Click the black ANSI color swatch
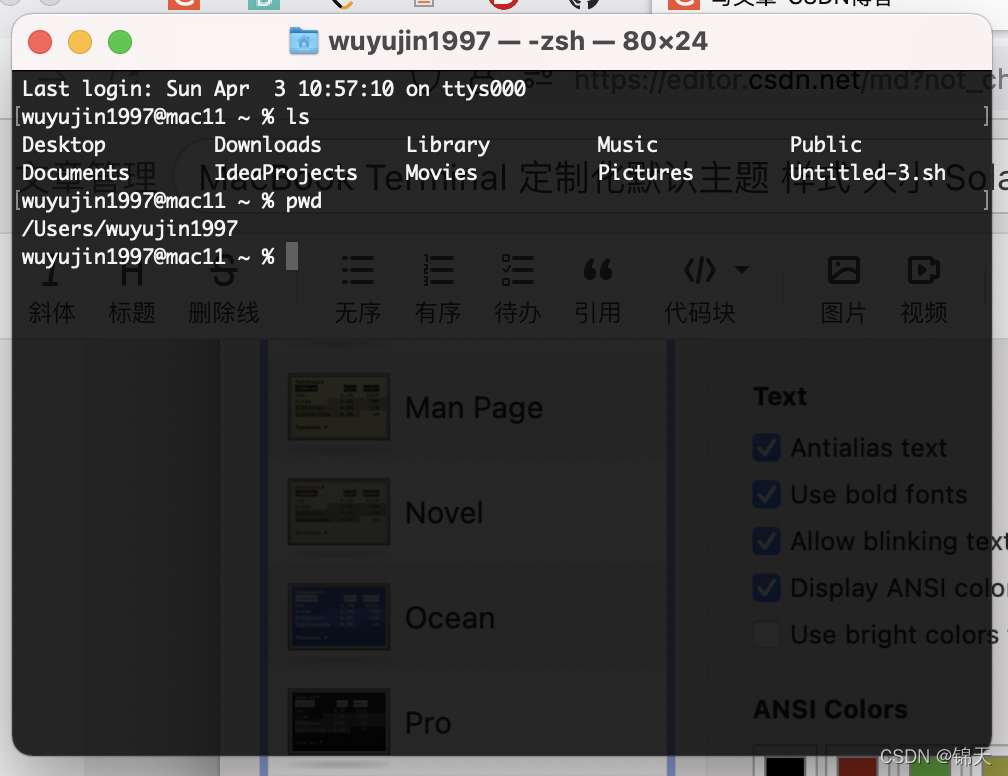This screenshot has width=1008, height=776. tap(785, 765)
